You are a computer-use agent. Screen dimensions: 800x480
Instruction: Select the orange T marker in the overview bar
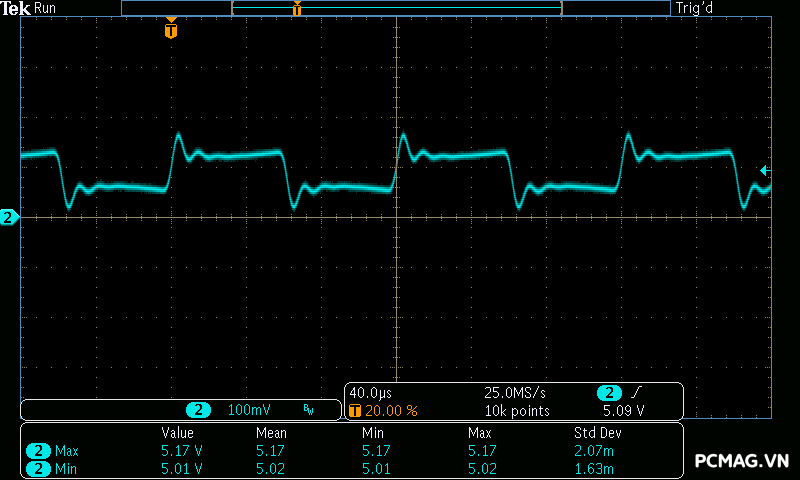(297, 9)
